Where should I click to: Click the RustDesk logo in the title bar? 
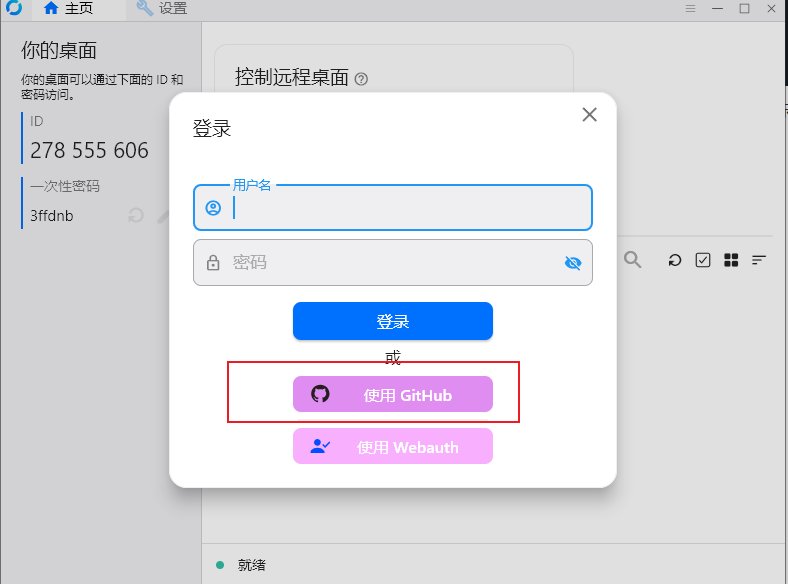pos(14,8)
